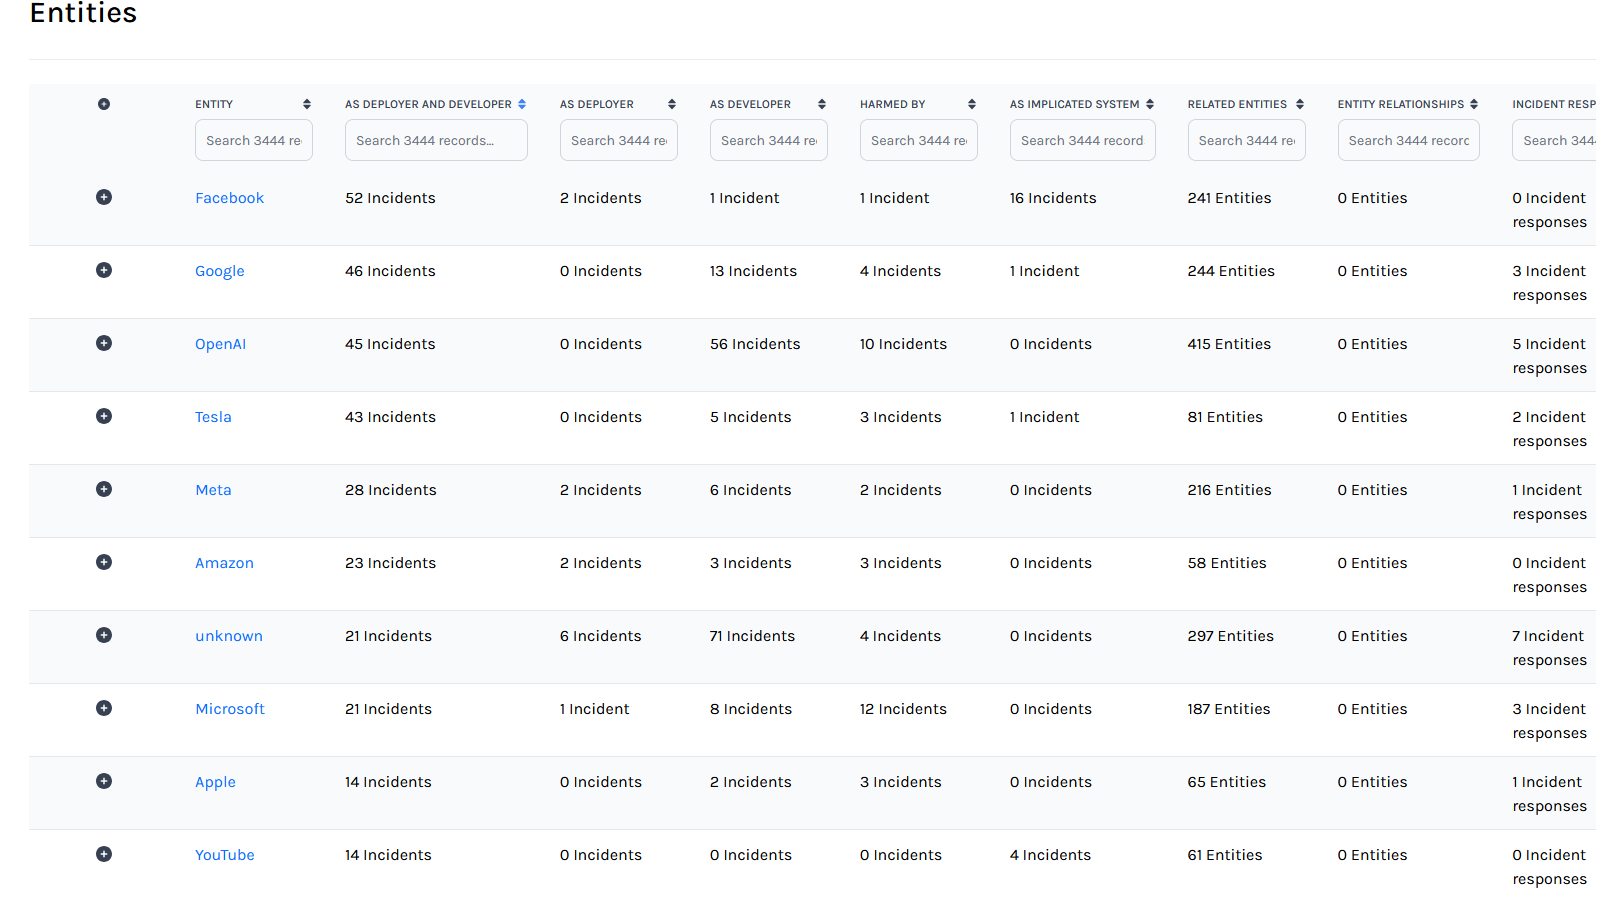Image resolution: width=1620 pixels, height=901 pixels.
Task: Open the Amazon entity link
Action: pos(225,563)
